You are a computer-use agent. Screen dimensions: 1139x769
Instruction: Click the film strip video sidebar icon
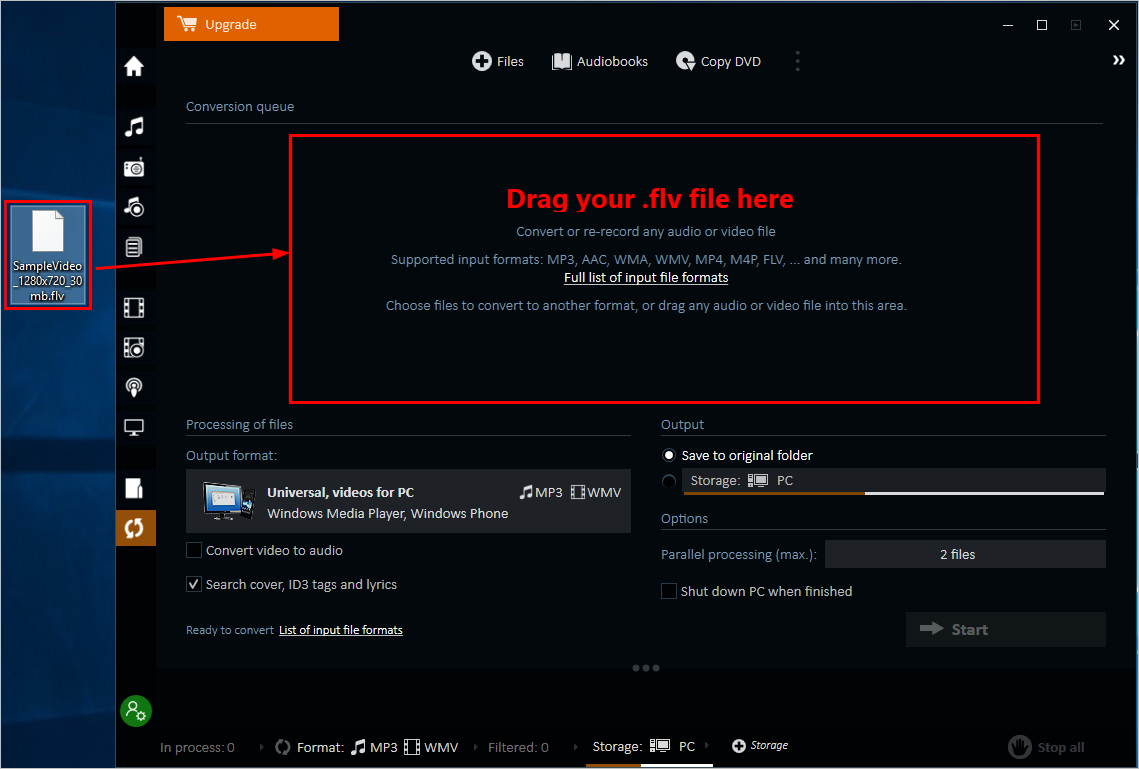point(134,307)
